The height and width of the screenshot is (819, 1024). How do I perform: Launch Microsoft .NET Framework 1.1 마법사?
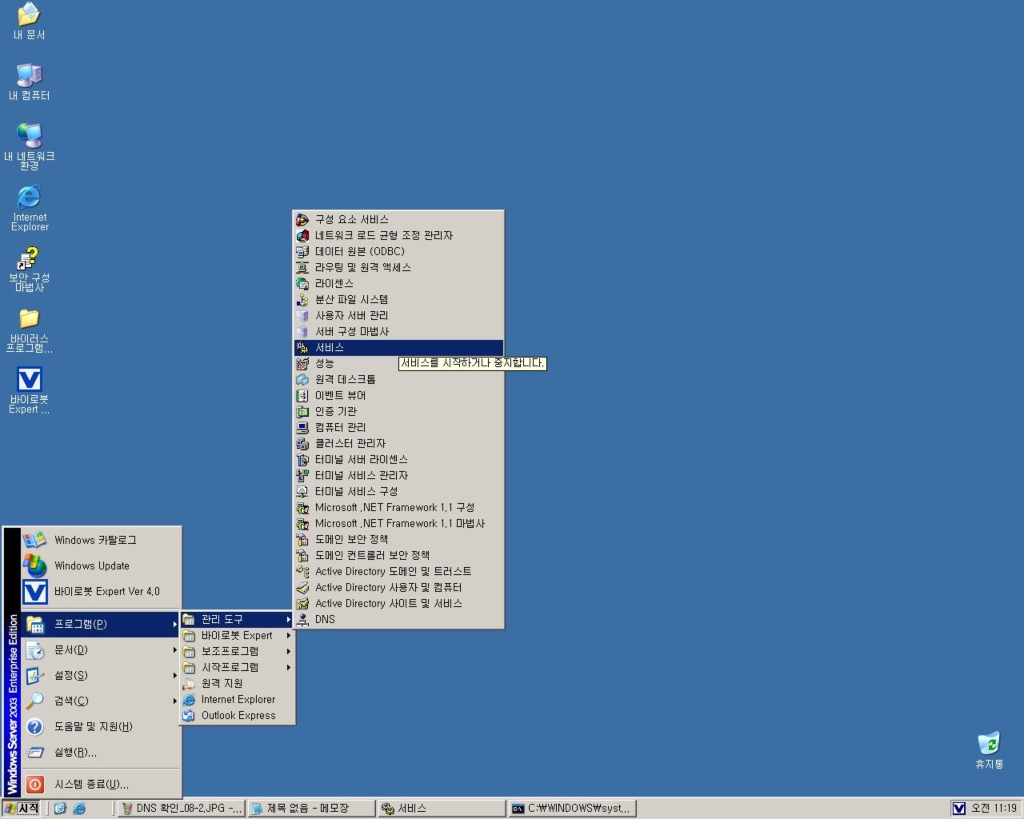[398, 523]
